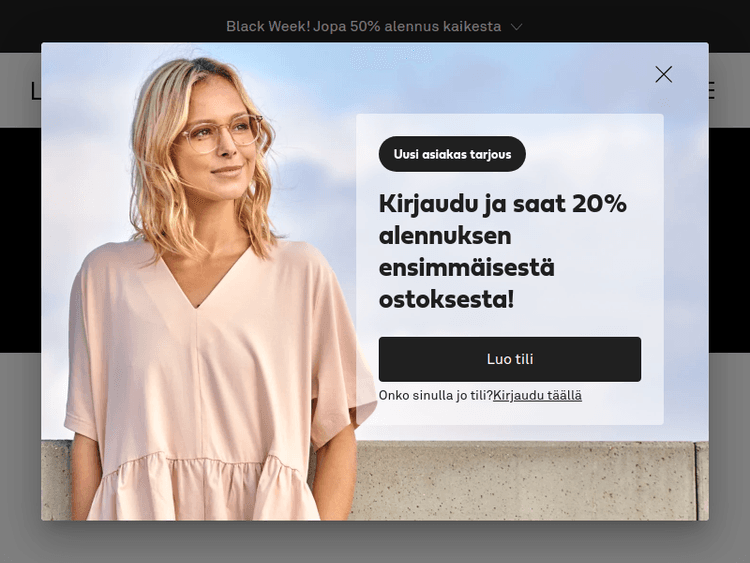The image size is (750, 563).
Task: Expand the Black Week banner chevron
Action: [x=517, y=27]
